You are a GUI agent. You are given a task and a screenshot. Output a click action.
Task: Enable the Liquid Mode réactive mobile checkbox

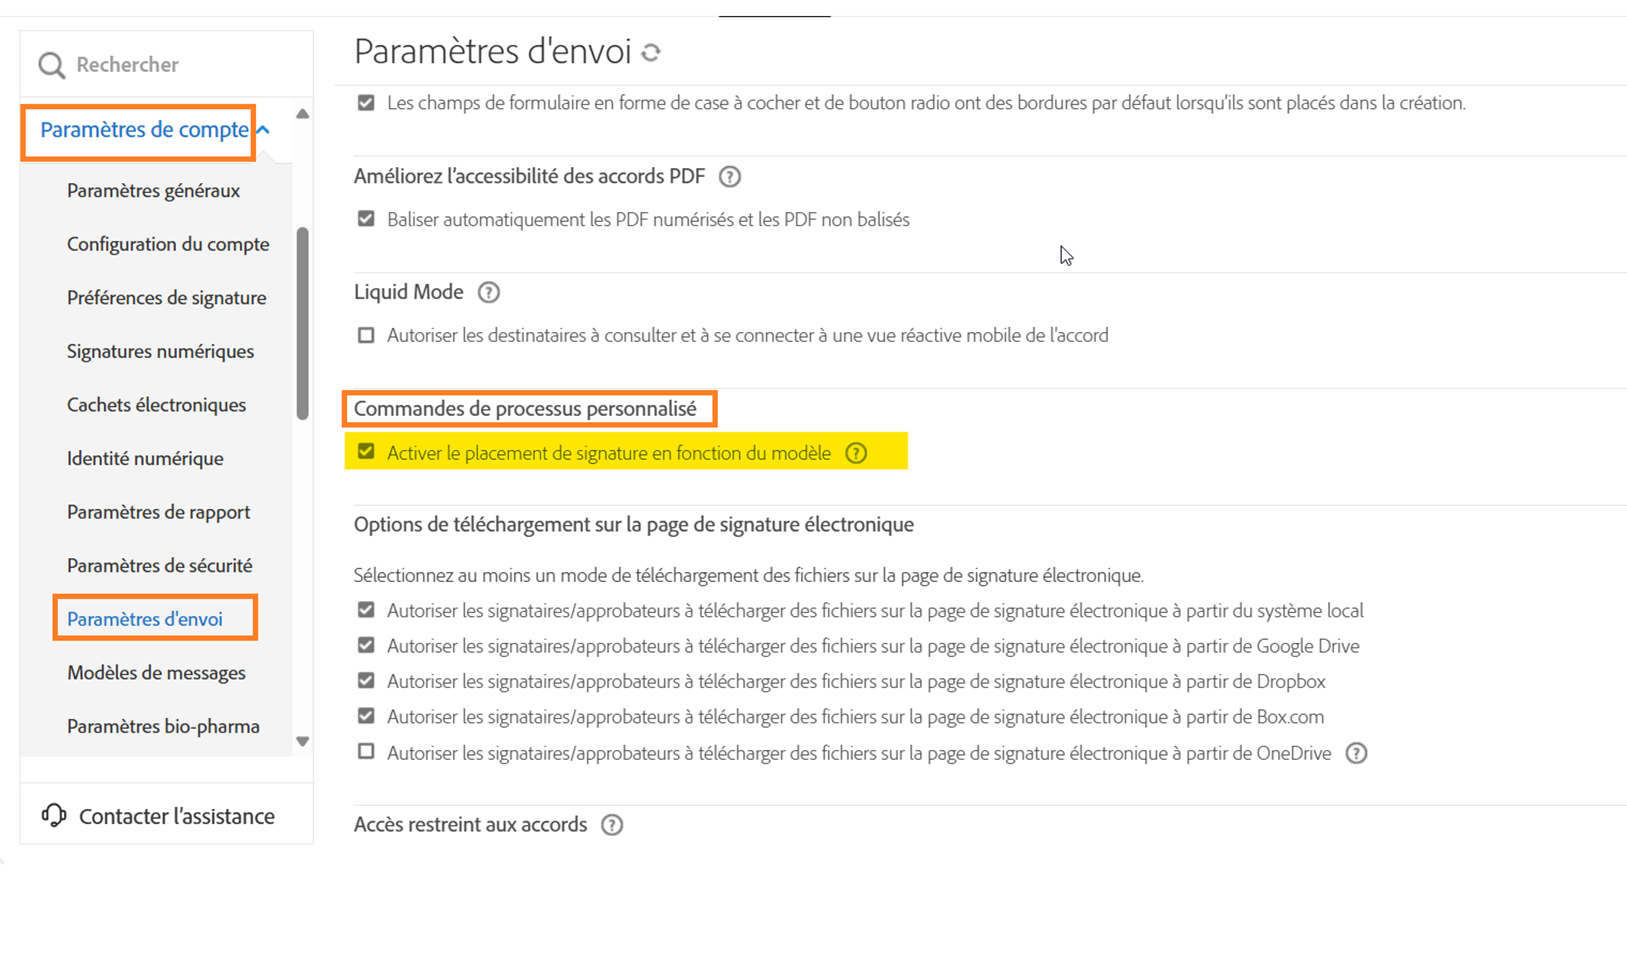pyautogui.click(x=366, y=335)
